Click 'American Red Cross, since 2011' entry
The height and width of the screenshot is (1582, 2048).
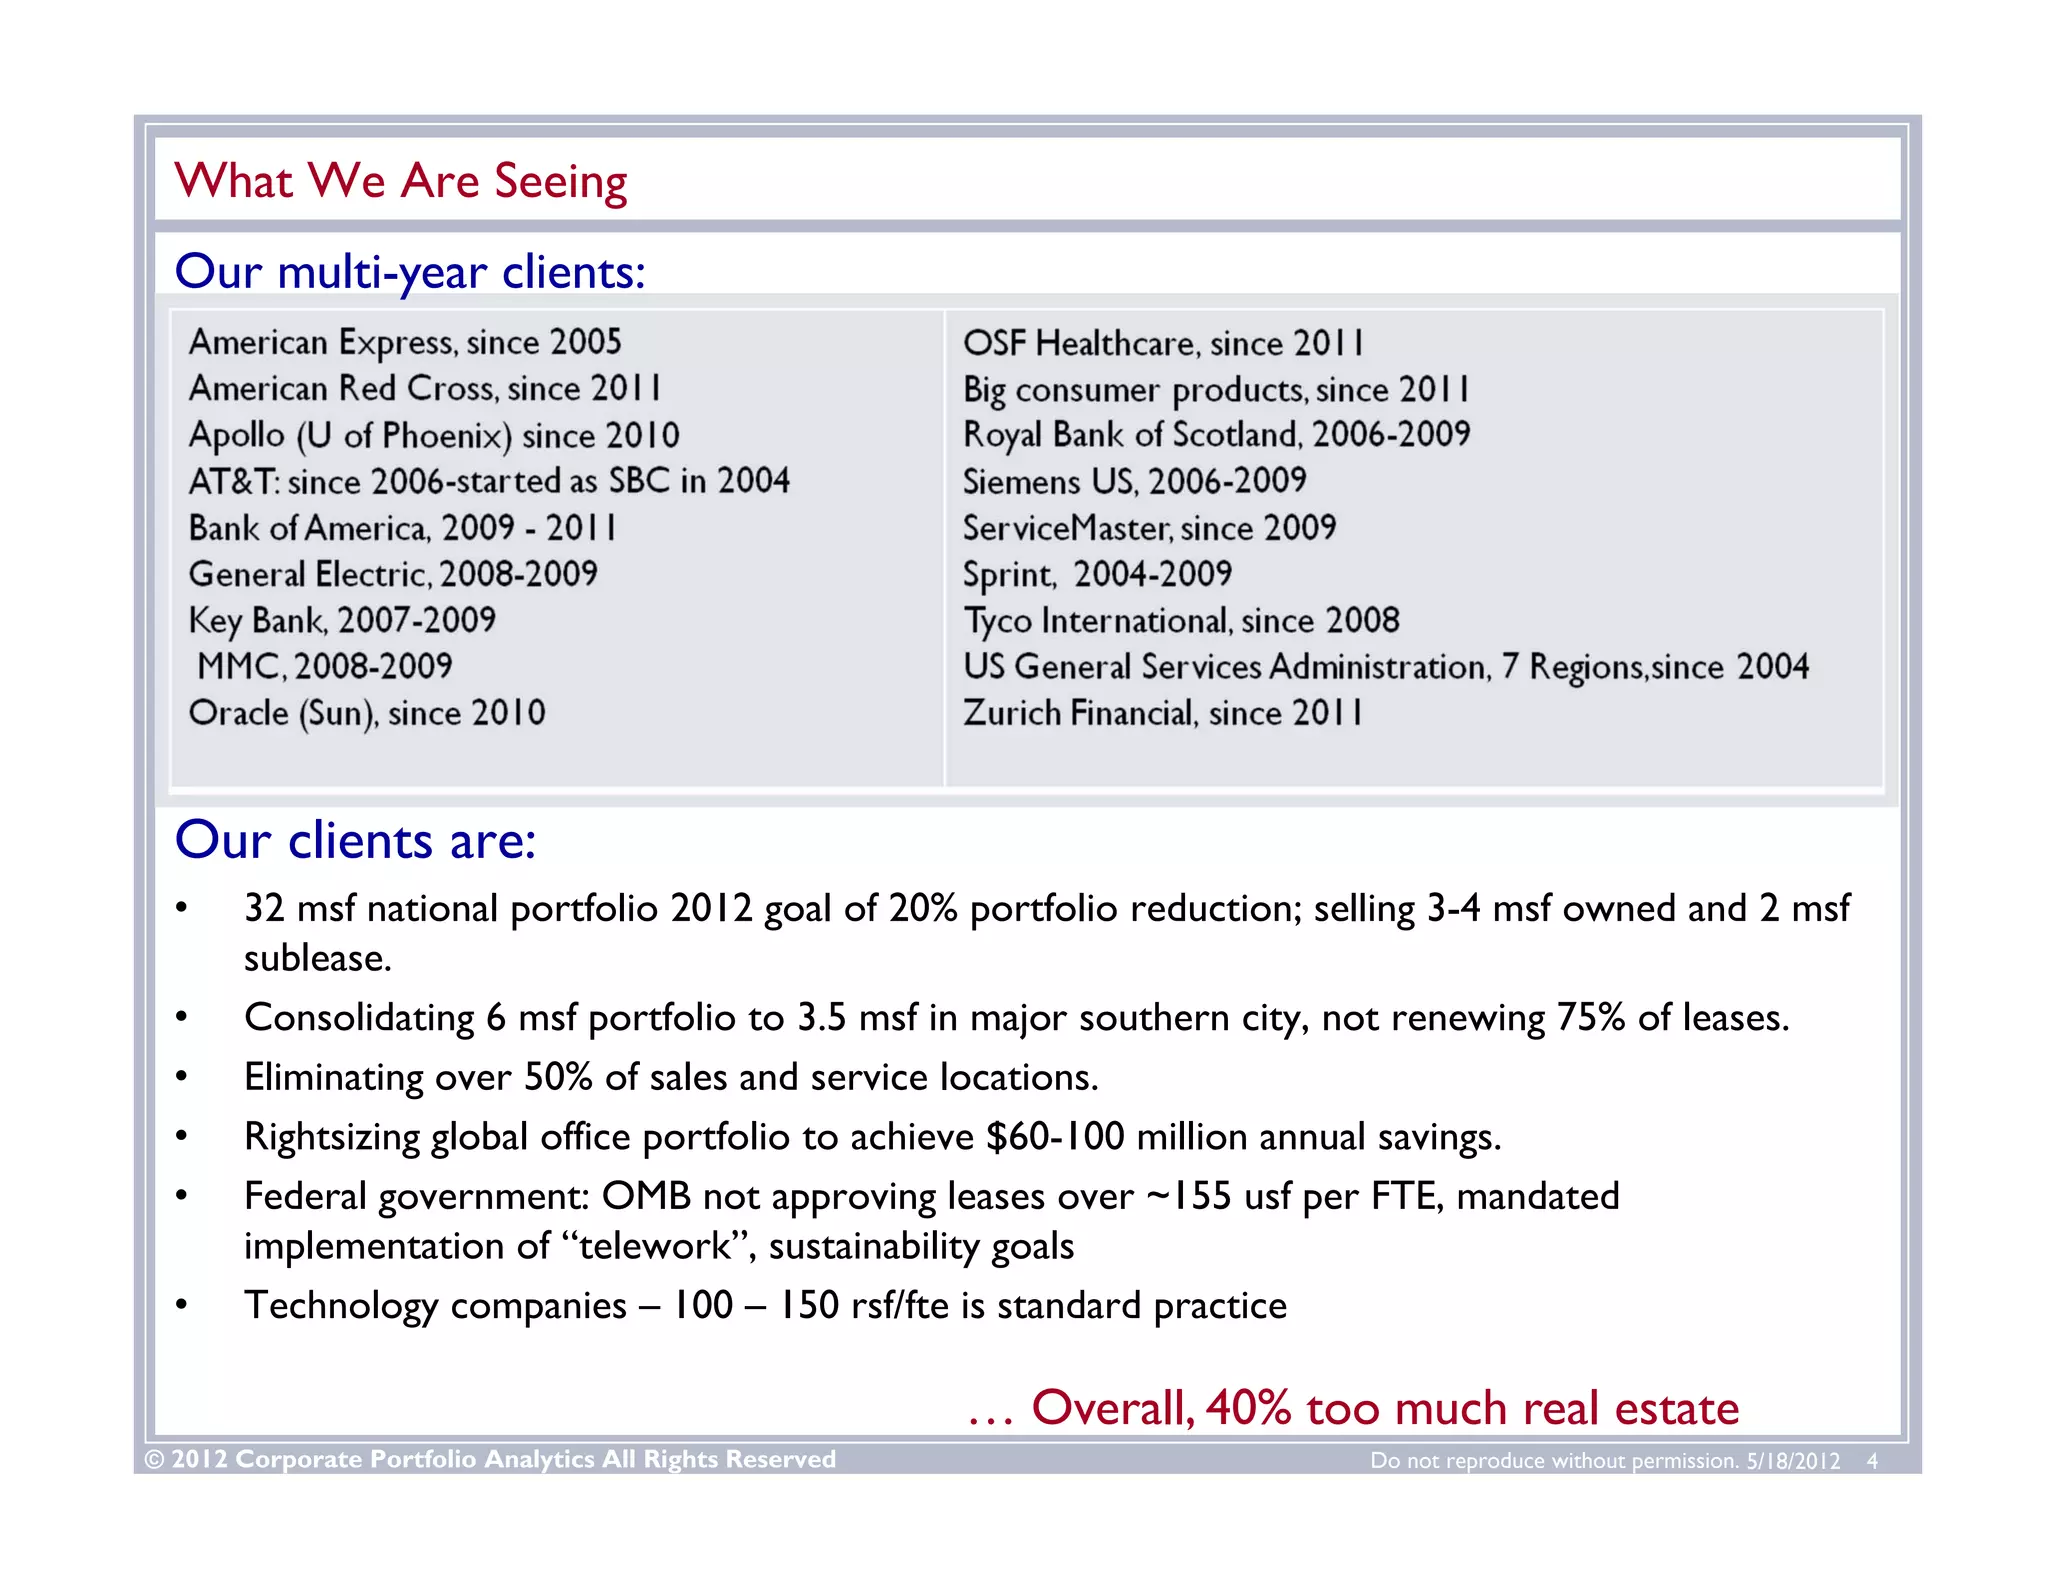point(424,388)
